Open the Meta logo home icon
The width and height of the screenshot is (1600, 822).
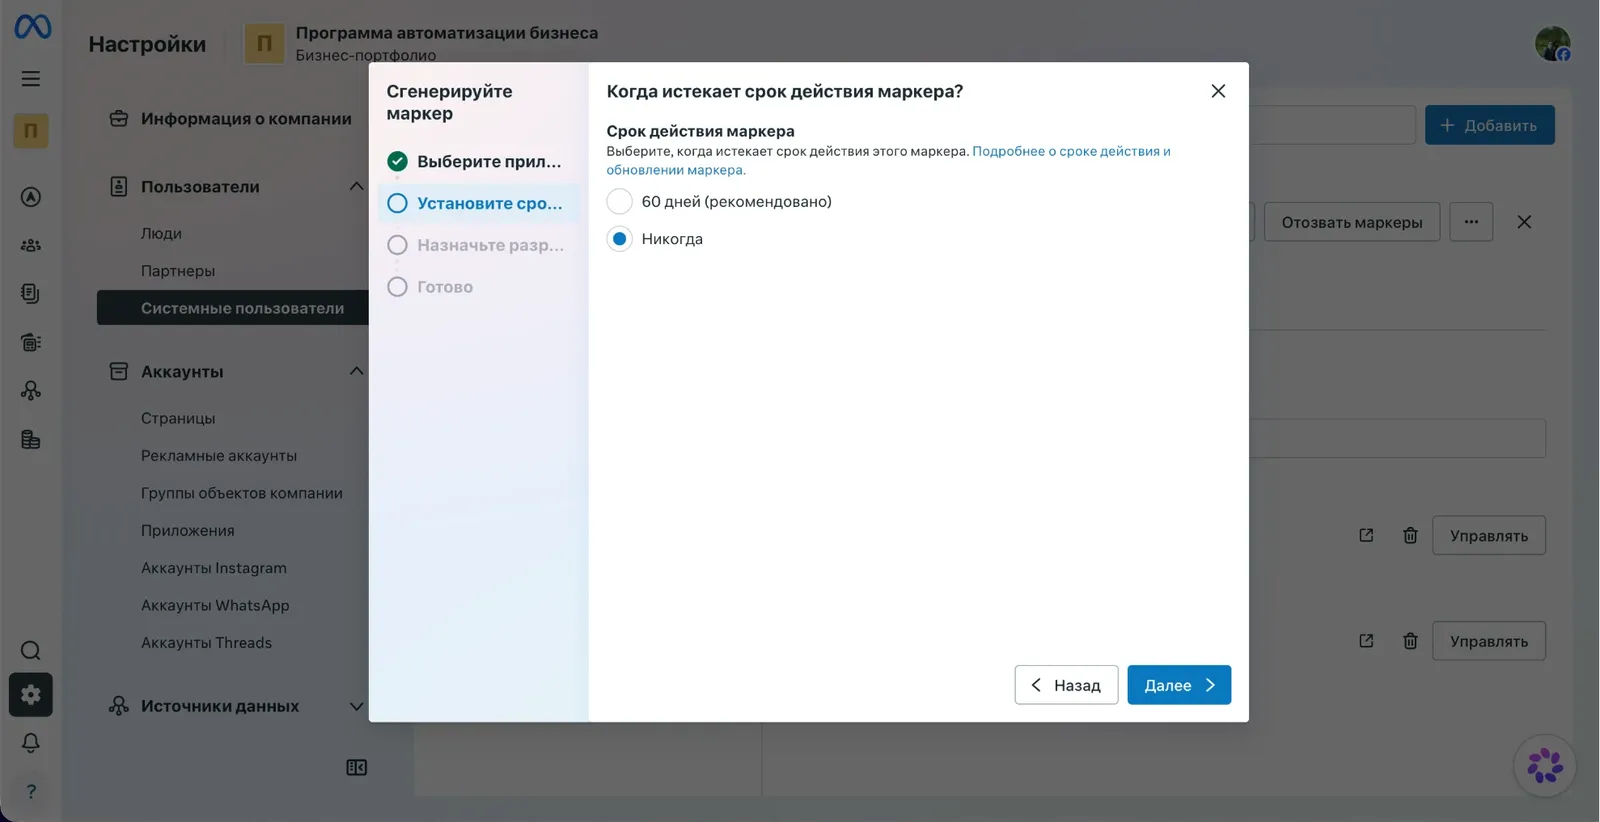[x=32, y=27]
